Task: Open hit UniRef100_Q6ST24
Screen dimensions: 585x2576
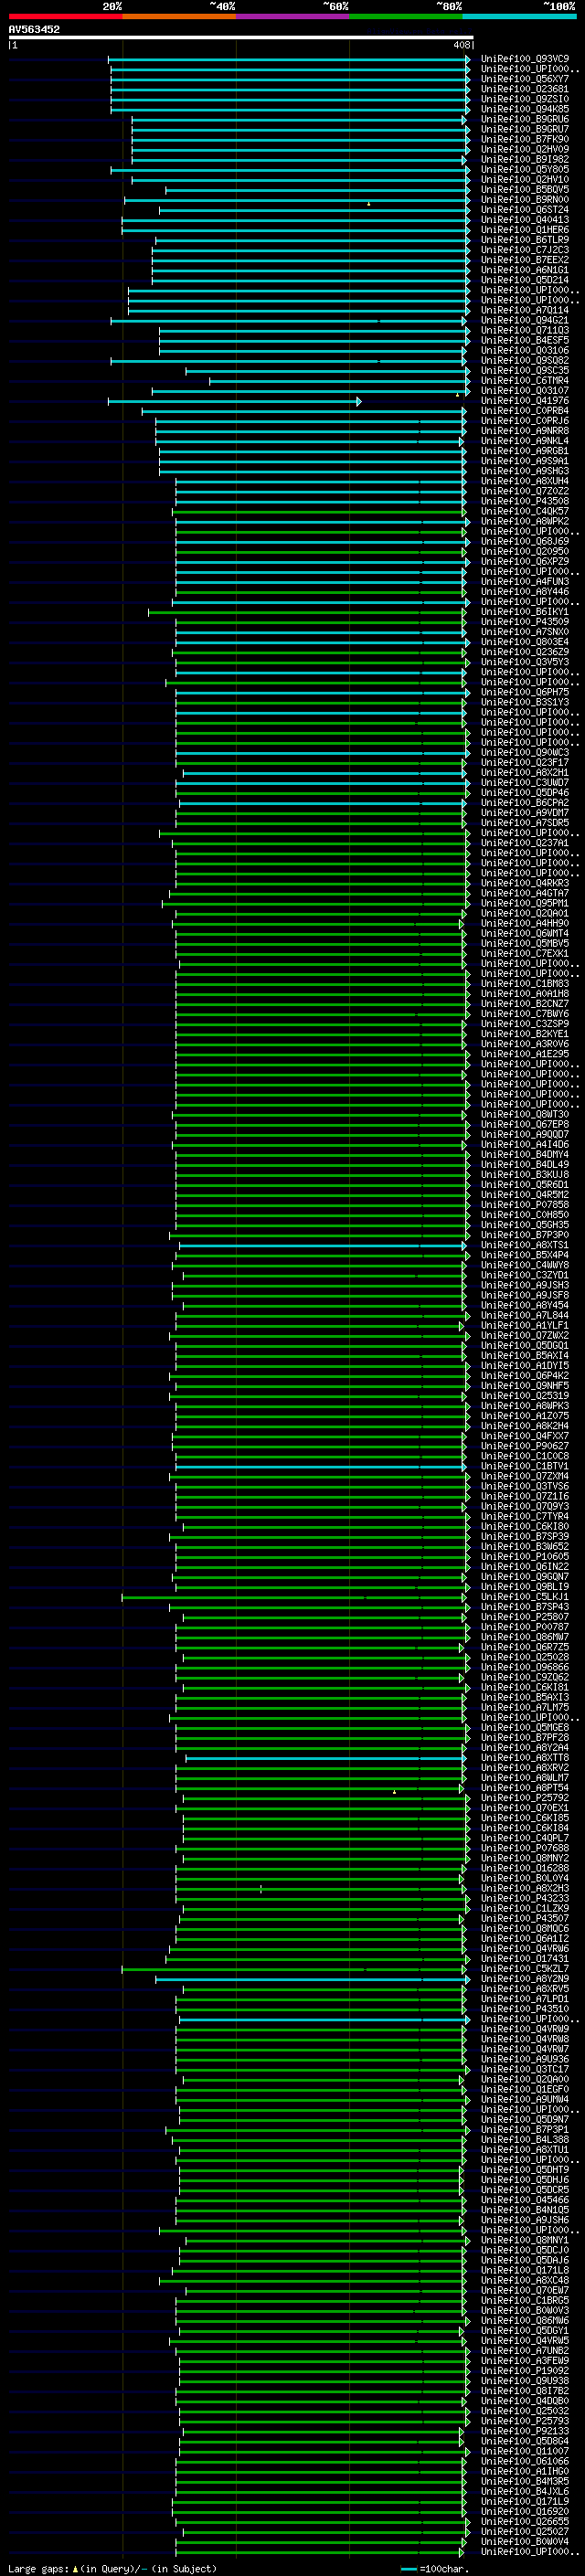Action: click(525, 210)
